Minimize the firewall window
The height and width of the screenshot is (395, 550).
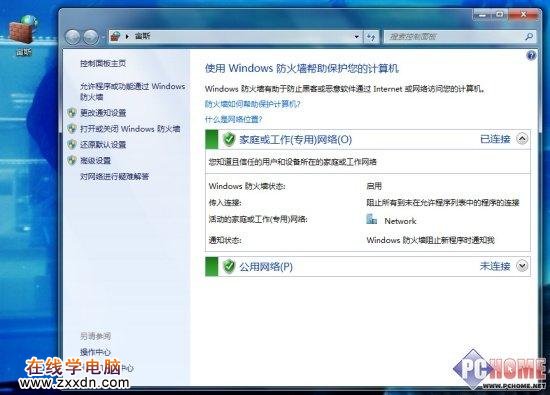[x=483, y=15]
